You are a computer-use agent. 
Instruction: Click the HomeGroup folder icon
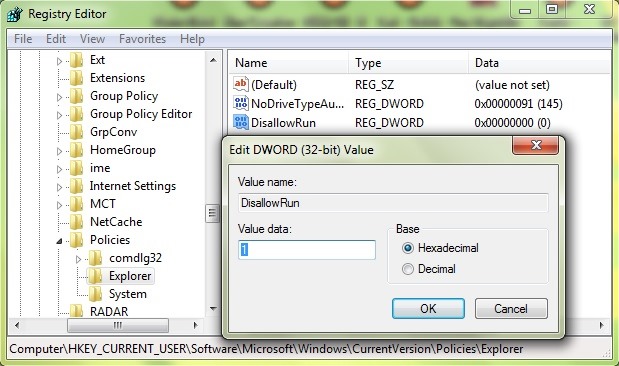pos(77,150)
